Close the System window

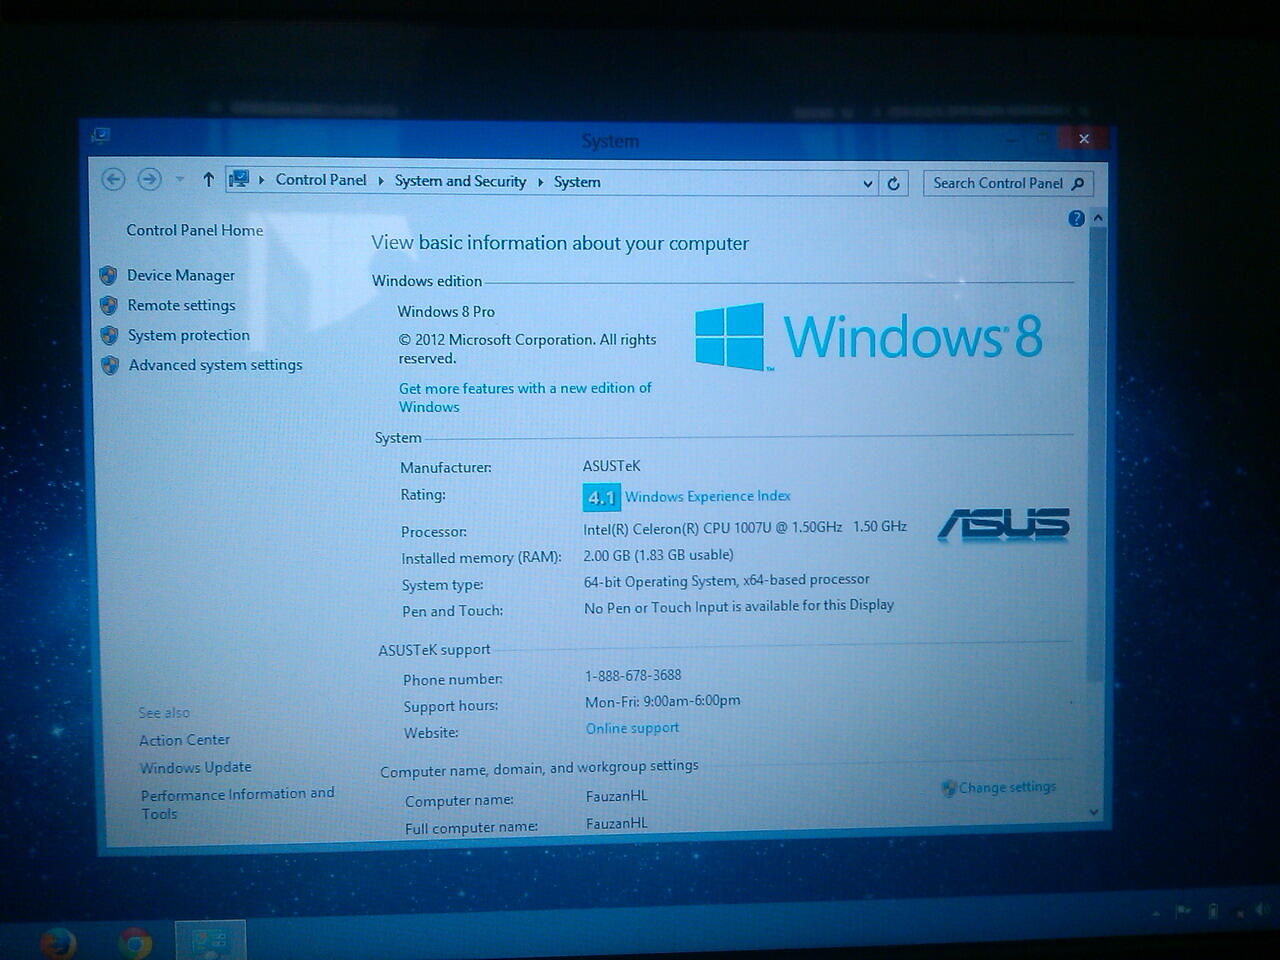[x=1083, y=139]
